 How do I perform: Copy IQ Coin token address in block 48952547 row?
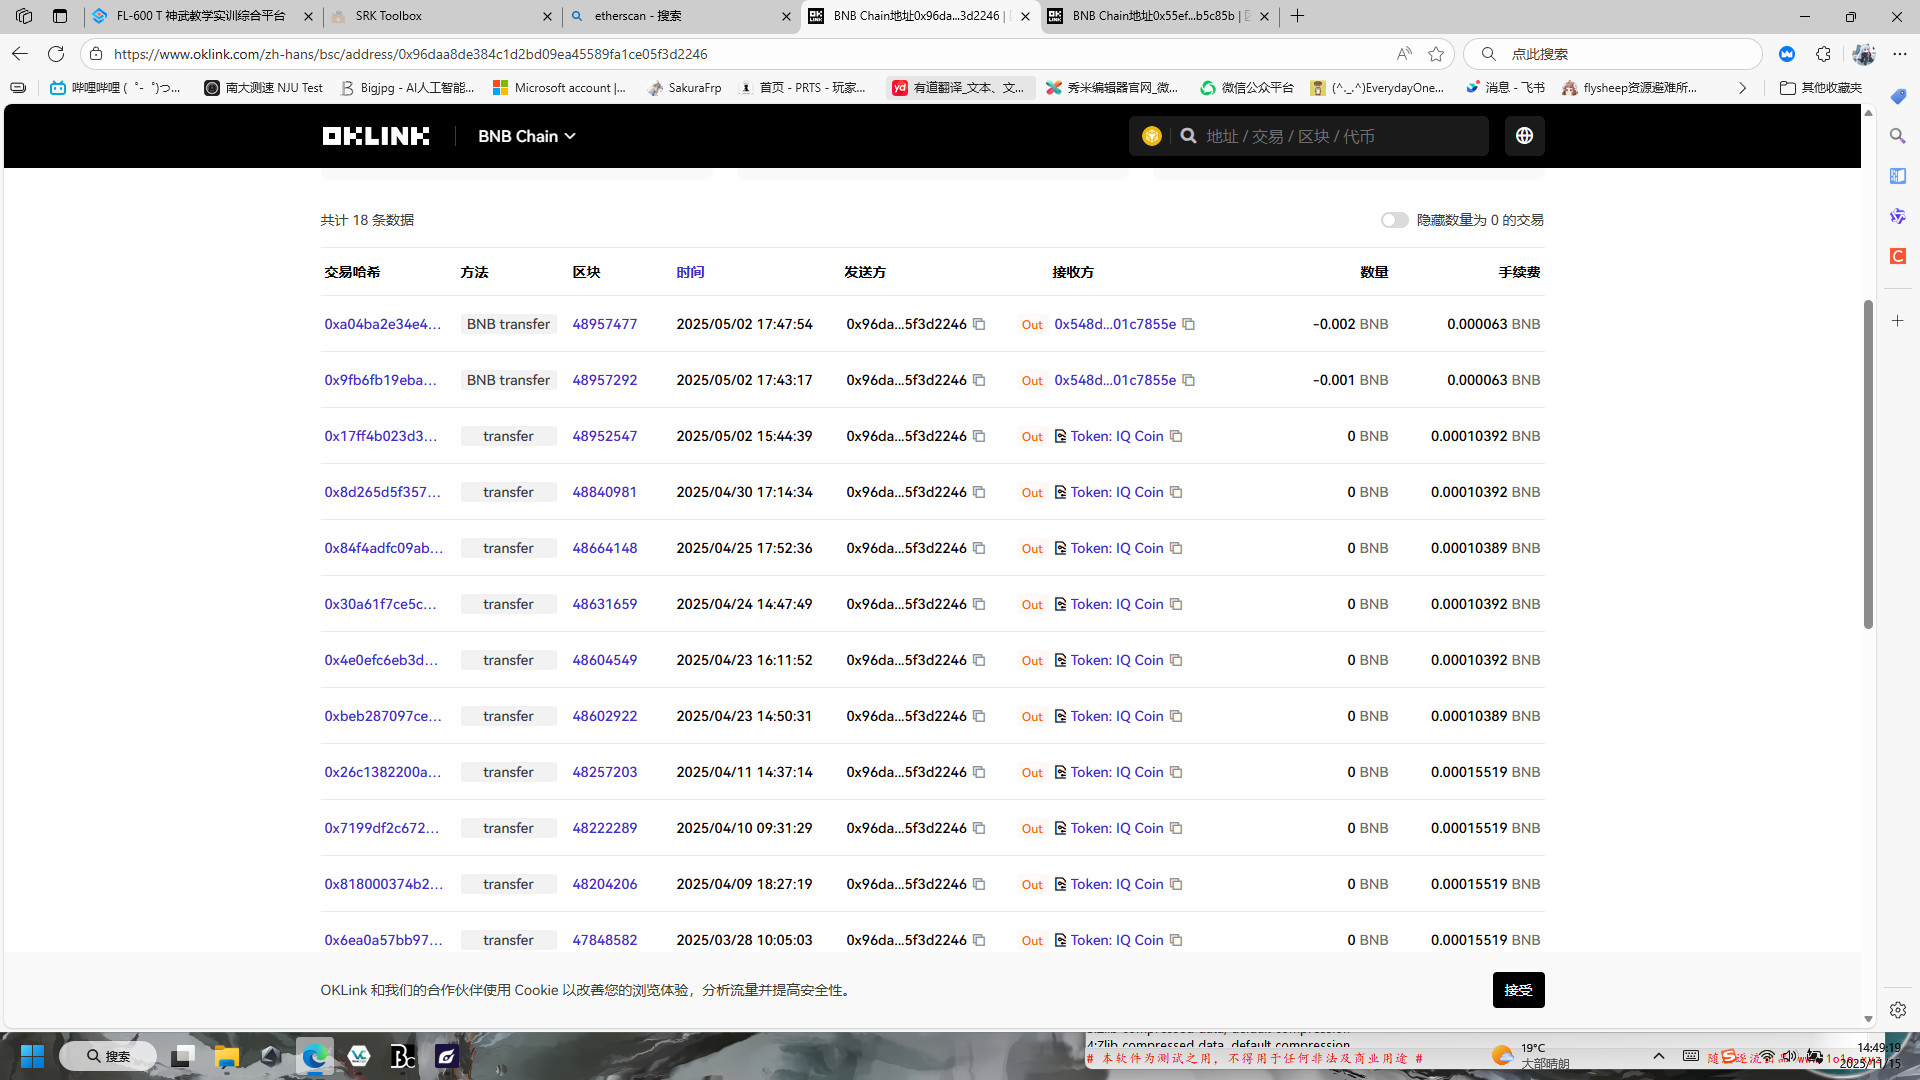[1176, 436]
